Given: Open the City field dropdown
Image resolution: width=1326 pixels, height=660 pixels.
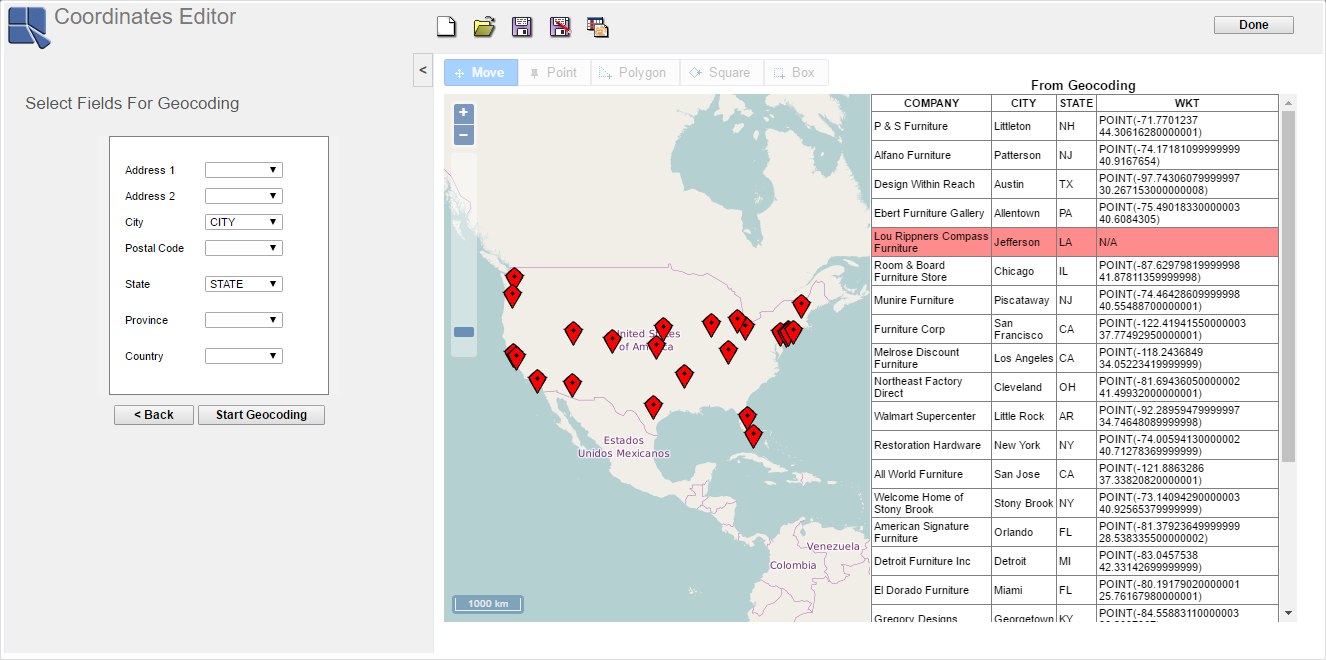Looking at the screenshot, I should (x=244, y=222).
